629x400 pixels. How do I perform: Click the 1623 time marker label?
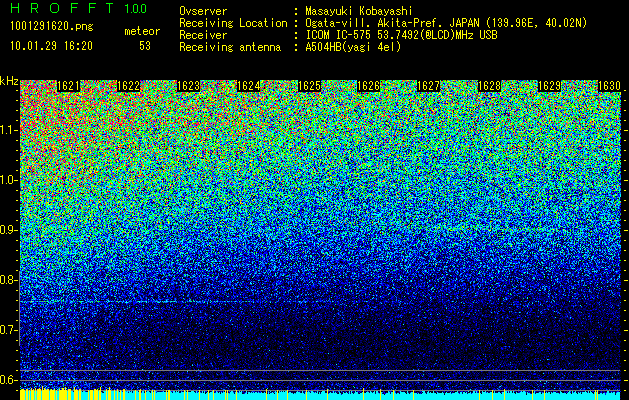189,86
